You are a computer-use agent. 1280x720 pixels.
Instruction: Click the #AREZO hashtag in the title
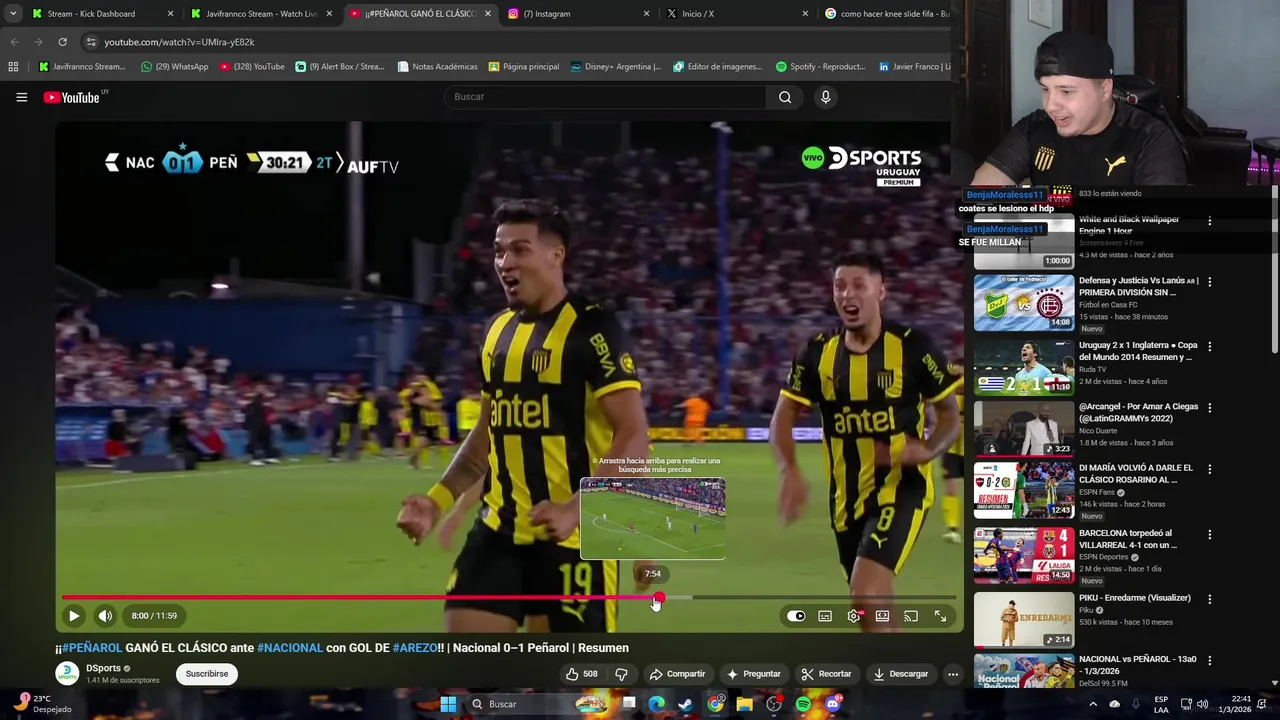pyautogui.click(x=415, y=648)
